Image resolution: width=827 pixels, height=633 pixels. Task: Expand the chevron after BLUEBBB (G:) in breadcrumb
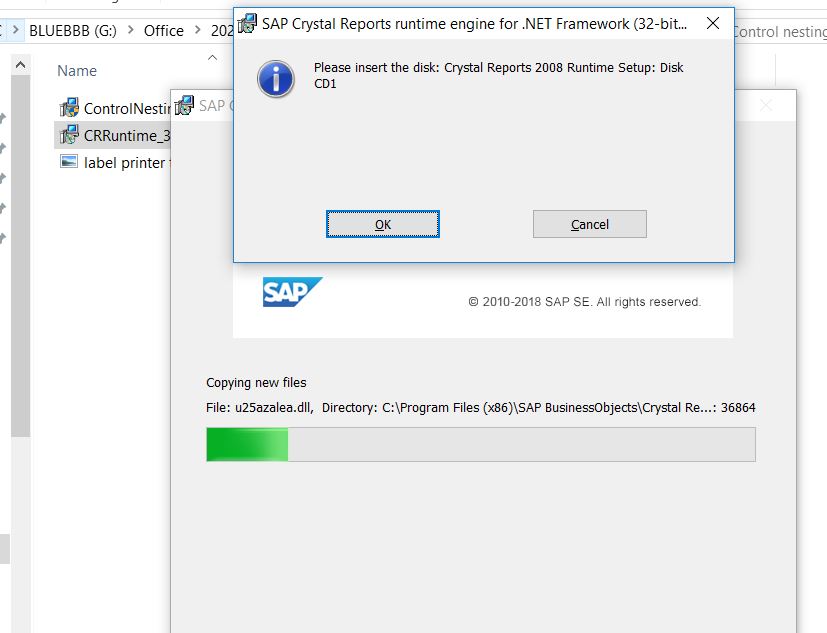(x=130, y=31)
